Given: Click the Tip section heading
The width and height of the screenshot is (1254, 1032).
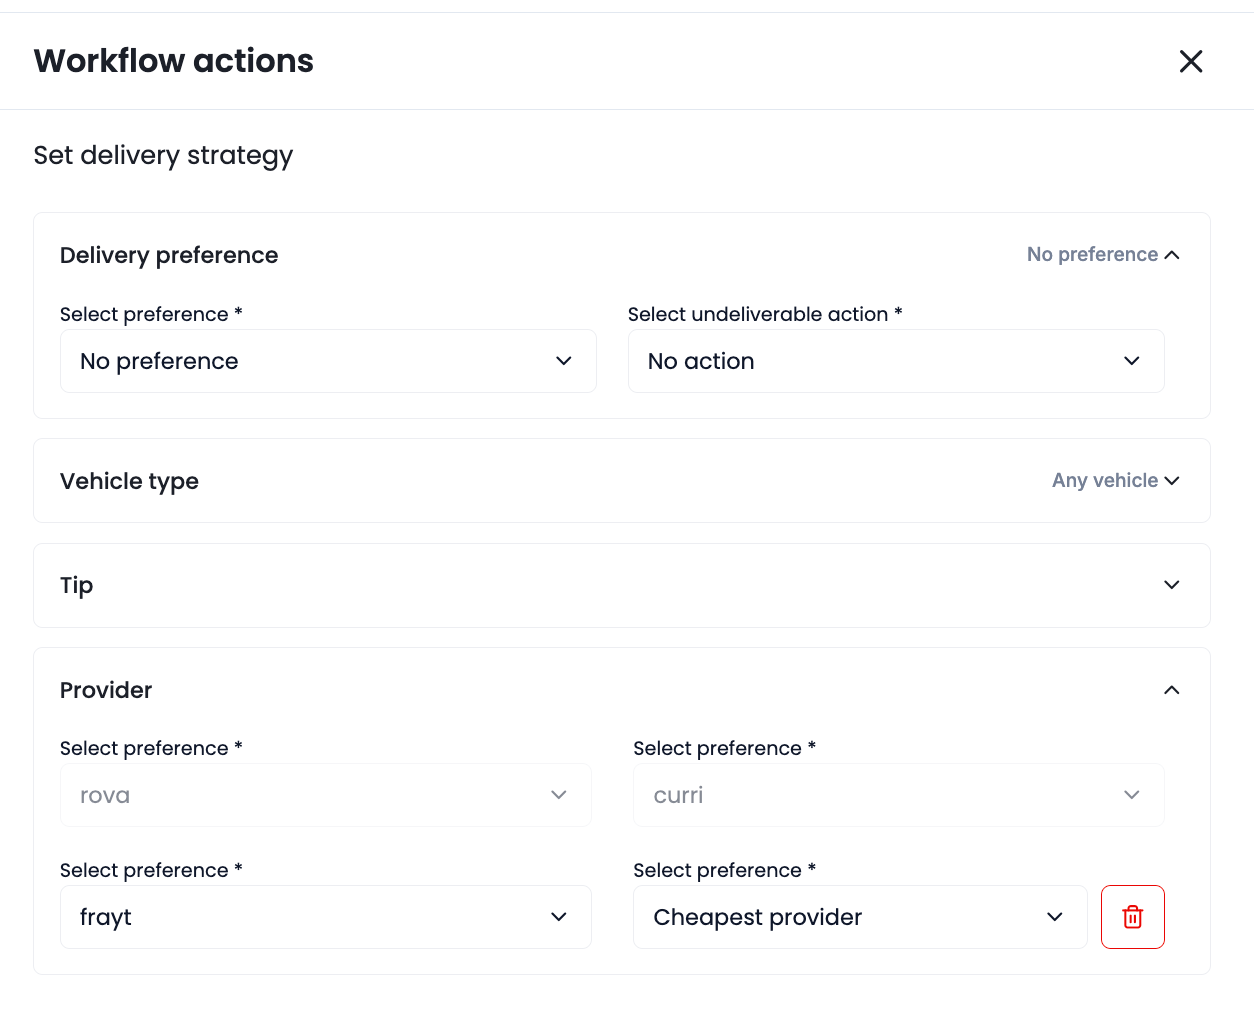Looking at the screenshot, I should (x=77, y=585).
